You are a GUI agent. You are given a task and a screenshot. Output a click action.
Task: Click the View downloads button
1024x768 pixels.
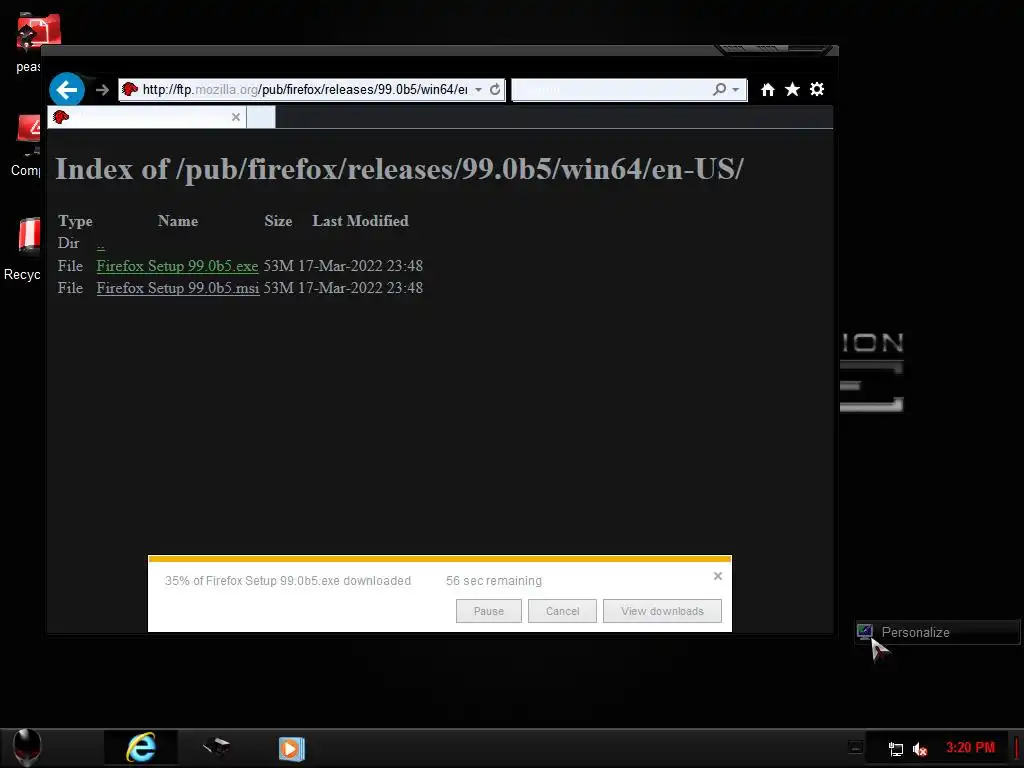click(662, 611)
